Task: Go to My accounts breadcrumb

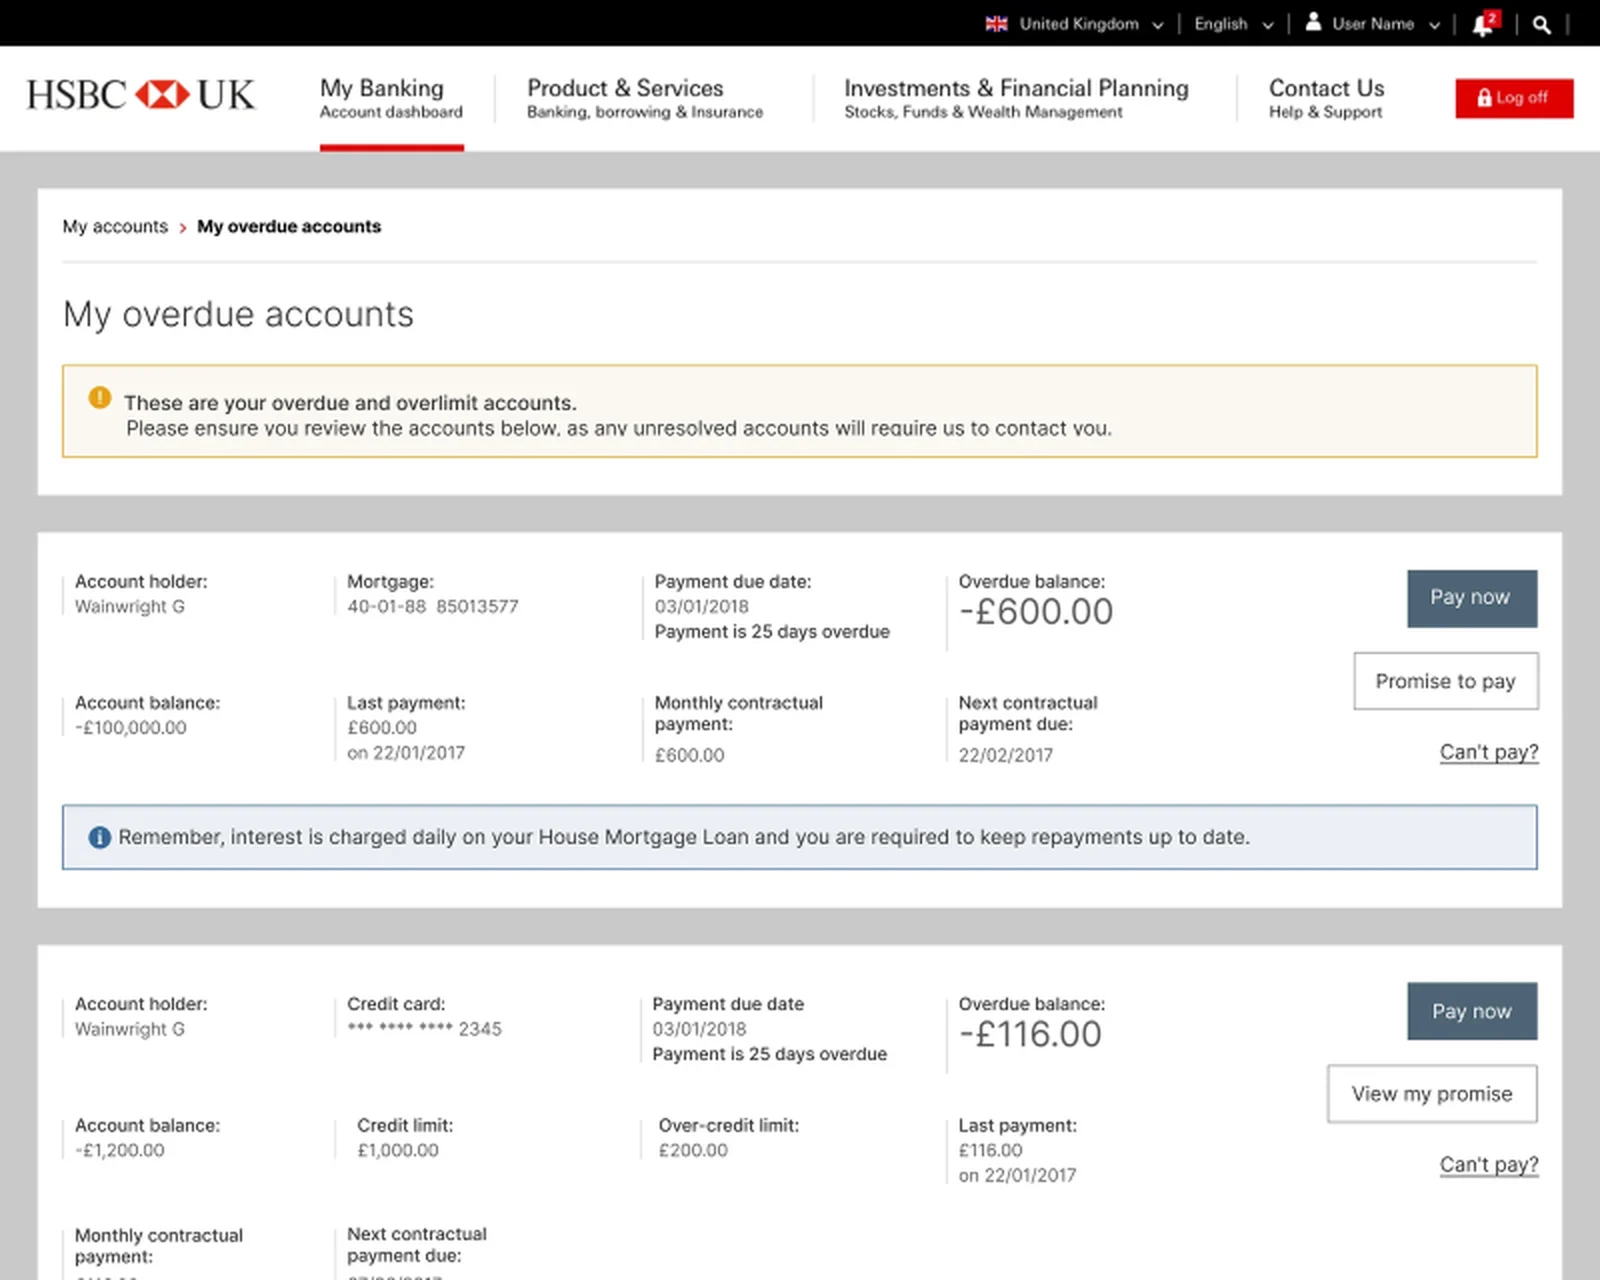Action: tap(115, 227)
